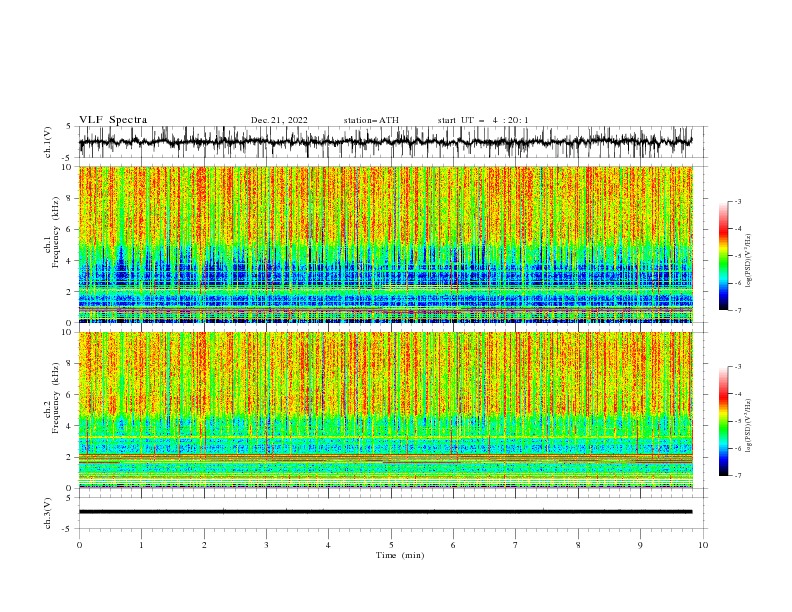Click the "ch.1(V)" waveform axis label
Viewport: 792px width, 612px height.
tap(48, 142)
